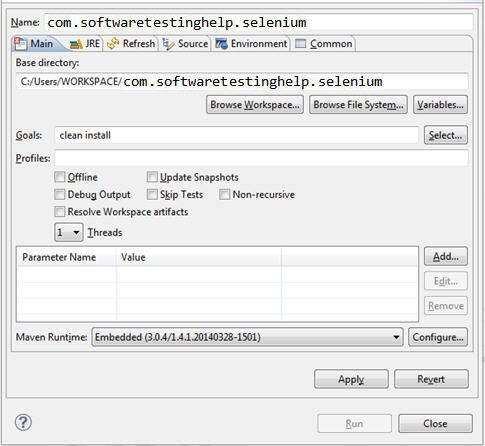This screenshot has height=446, width=485.
Task: Click the JRE tab icon
Action: 76,44
